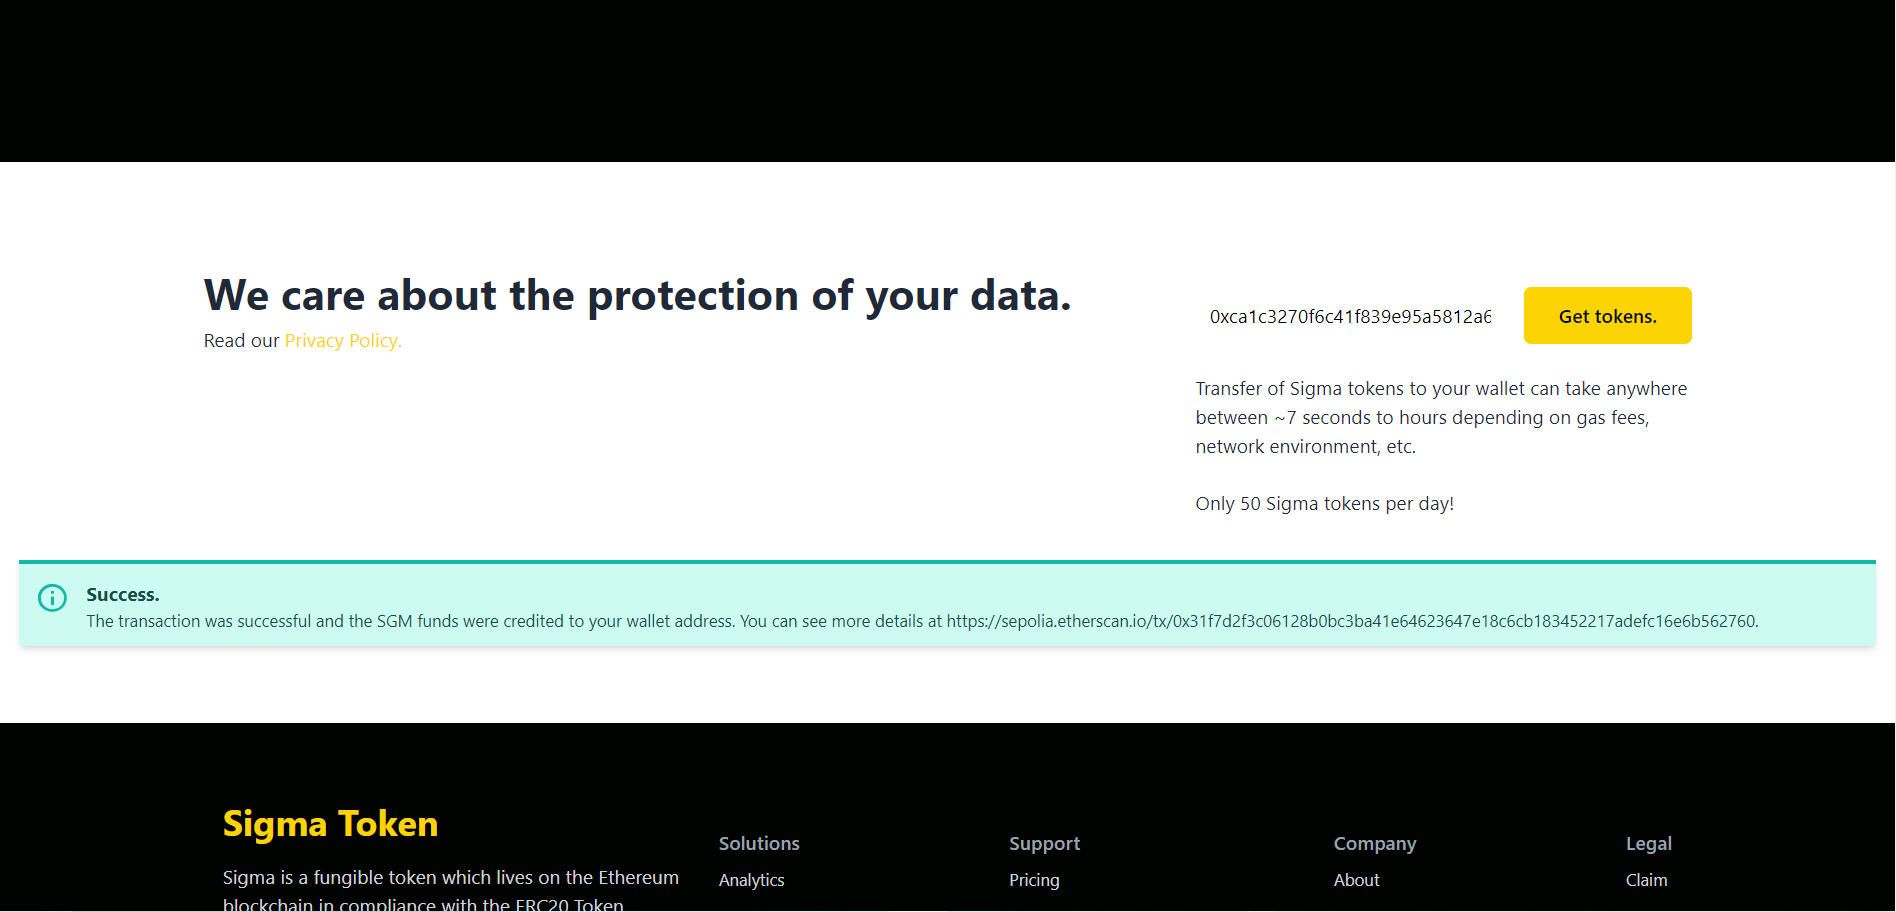
Task: Open the Analytics page under Solutions
Action: click(x=751, y=880)
